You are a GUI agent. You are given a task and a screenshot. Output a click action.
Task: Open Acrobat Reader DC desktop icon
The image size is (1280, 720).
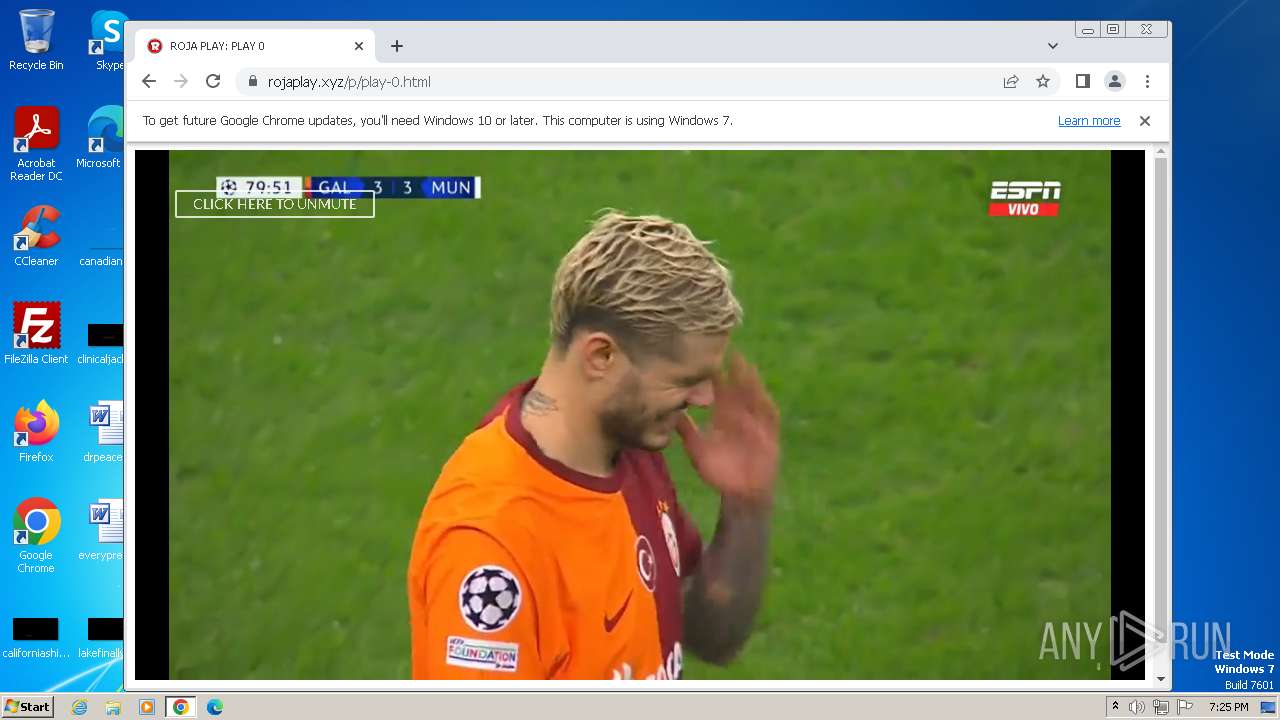(x=36, y=144)
